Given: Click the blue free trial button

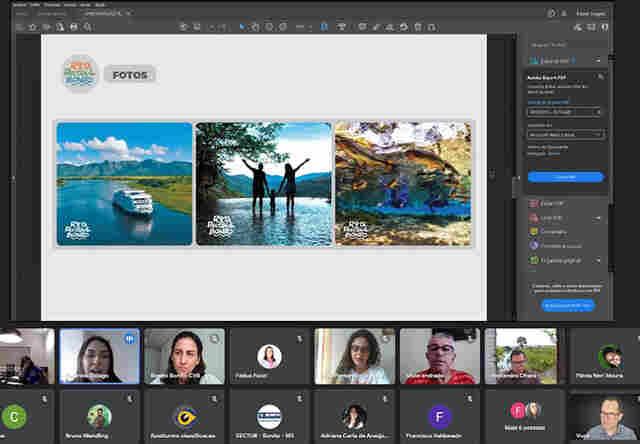Looking at the screenshot, I should (x=567, y=305).
